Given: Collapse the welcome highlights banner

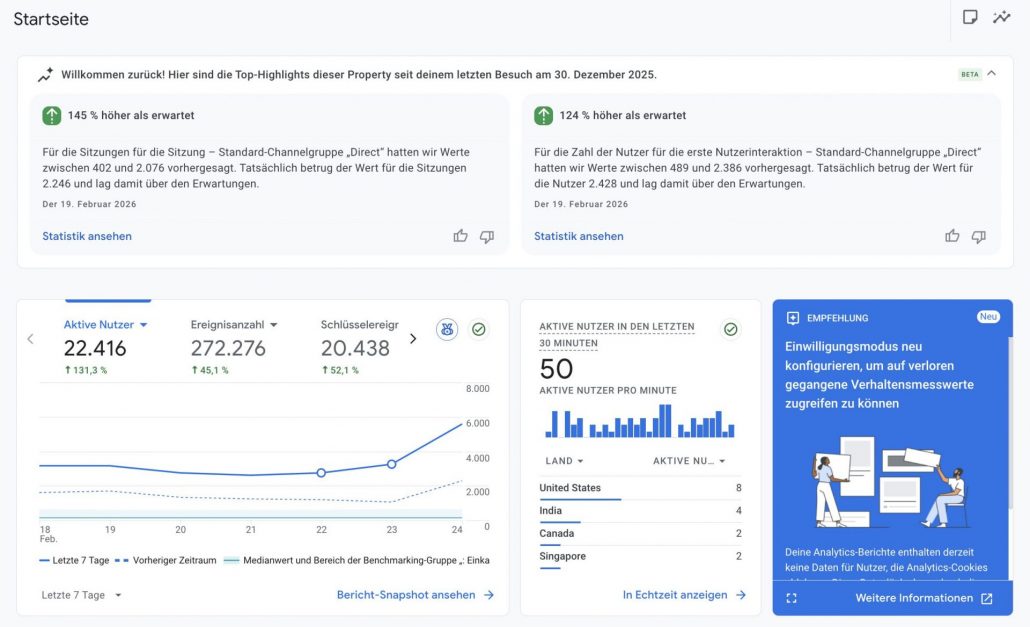Looking at the screenshot, I should pyautogui.click(x=991, y=73).
